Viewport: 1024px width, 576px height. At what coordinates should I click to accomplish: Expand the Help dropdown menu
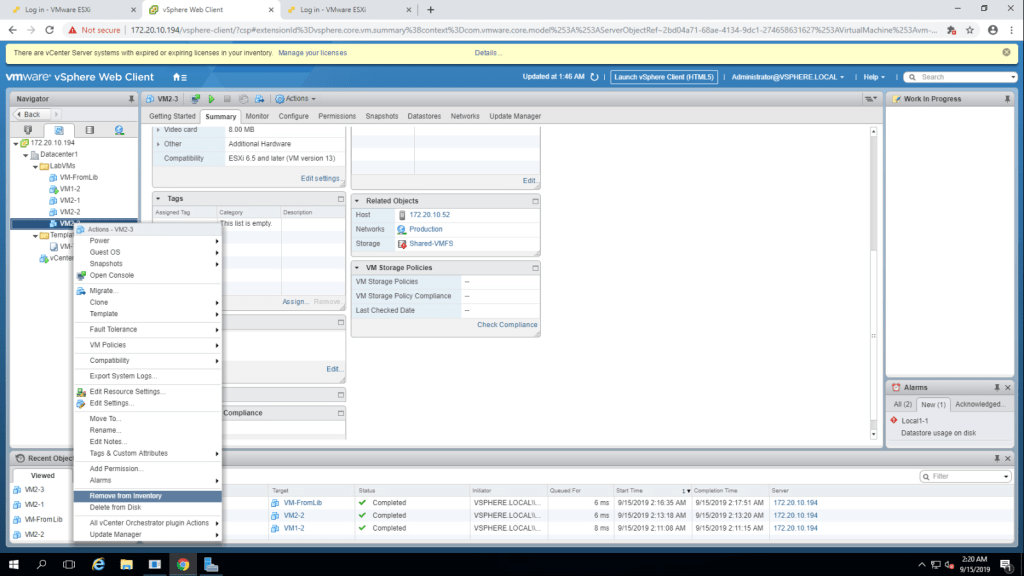pos(875,77)
